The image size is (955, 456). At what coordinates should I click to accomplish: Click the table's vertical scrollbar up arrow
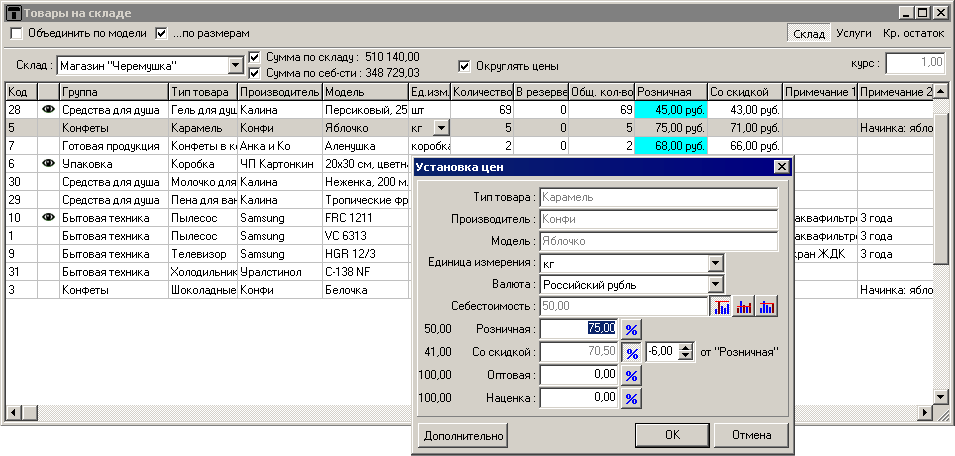(x=940, y=91)
